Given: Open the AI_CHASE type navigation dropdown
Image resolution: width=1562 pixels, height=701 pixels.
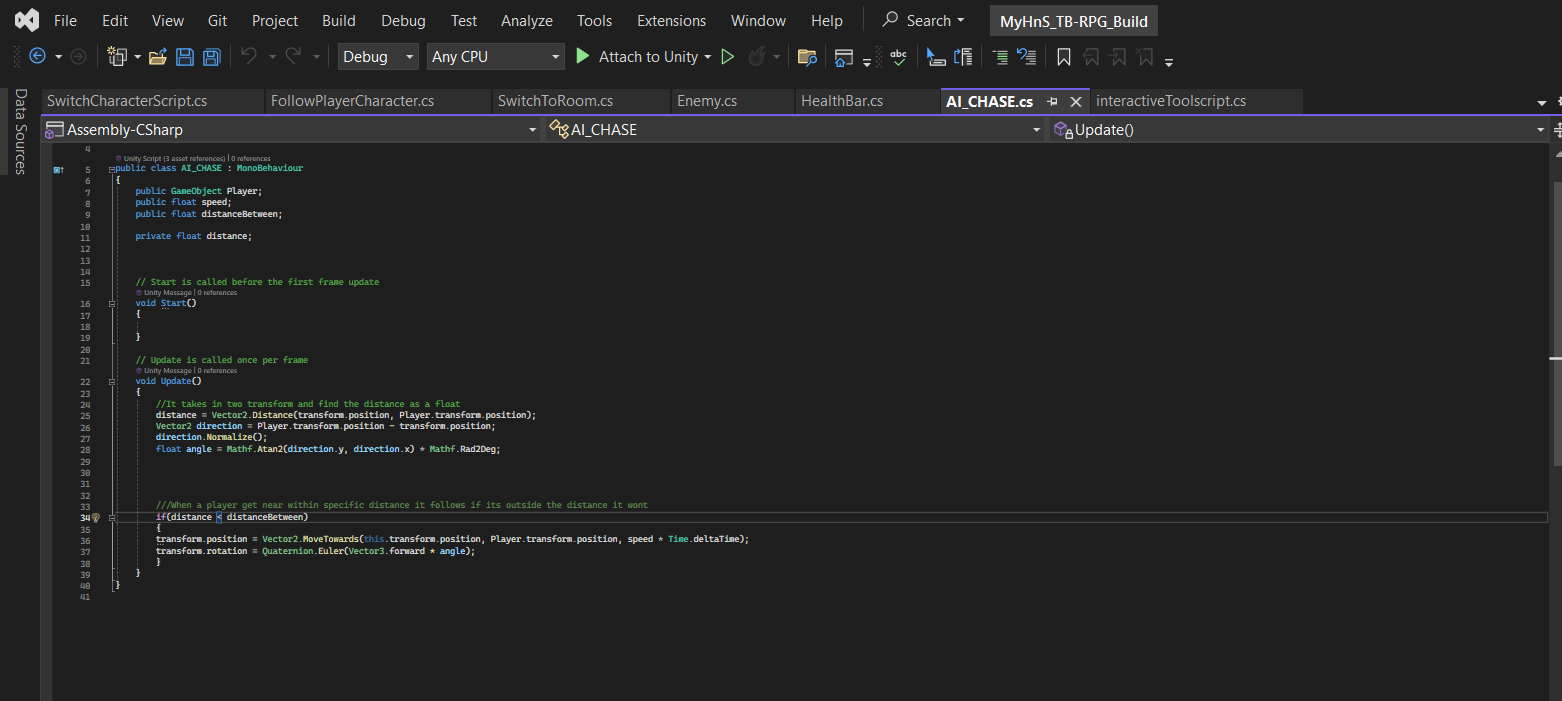Looking at the screenshot, I should coord(794,129).
